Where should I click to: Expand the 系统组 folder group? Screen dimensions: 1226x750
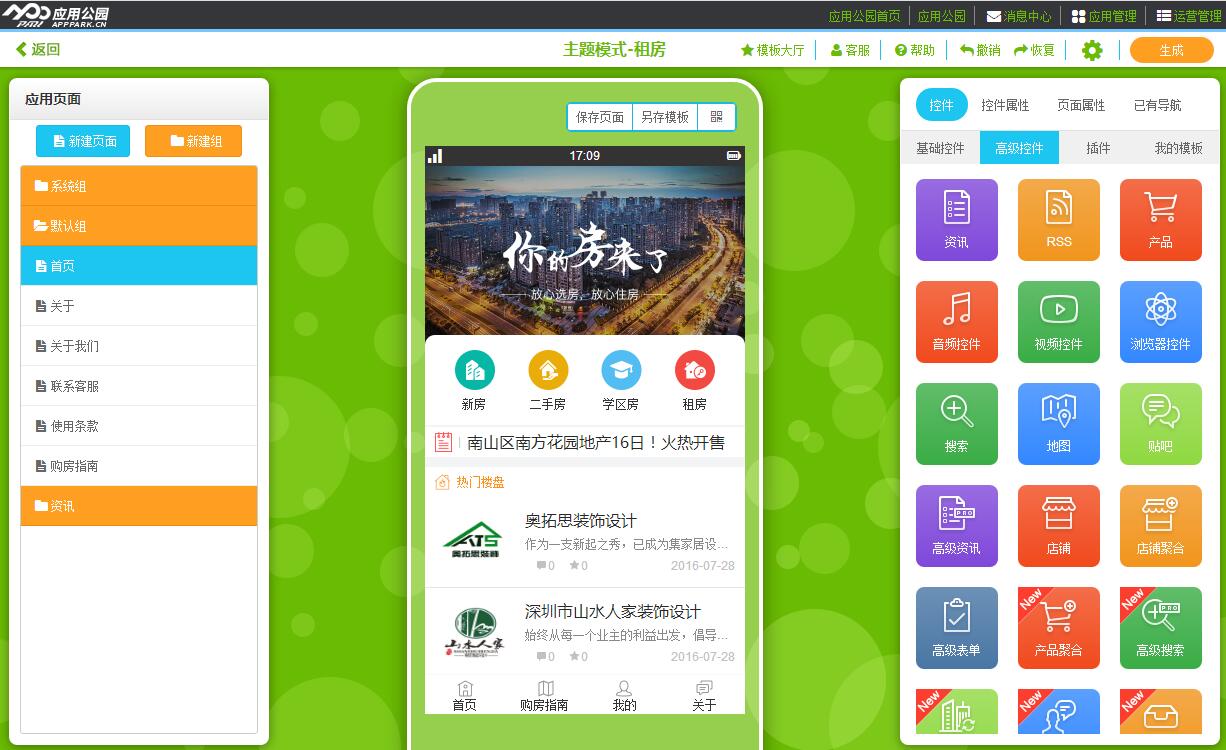(x=139, y=186)
